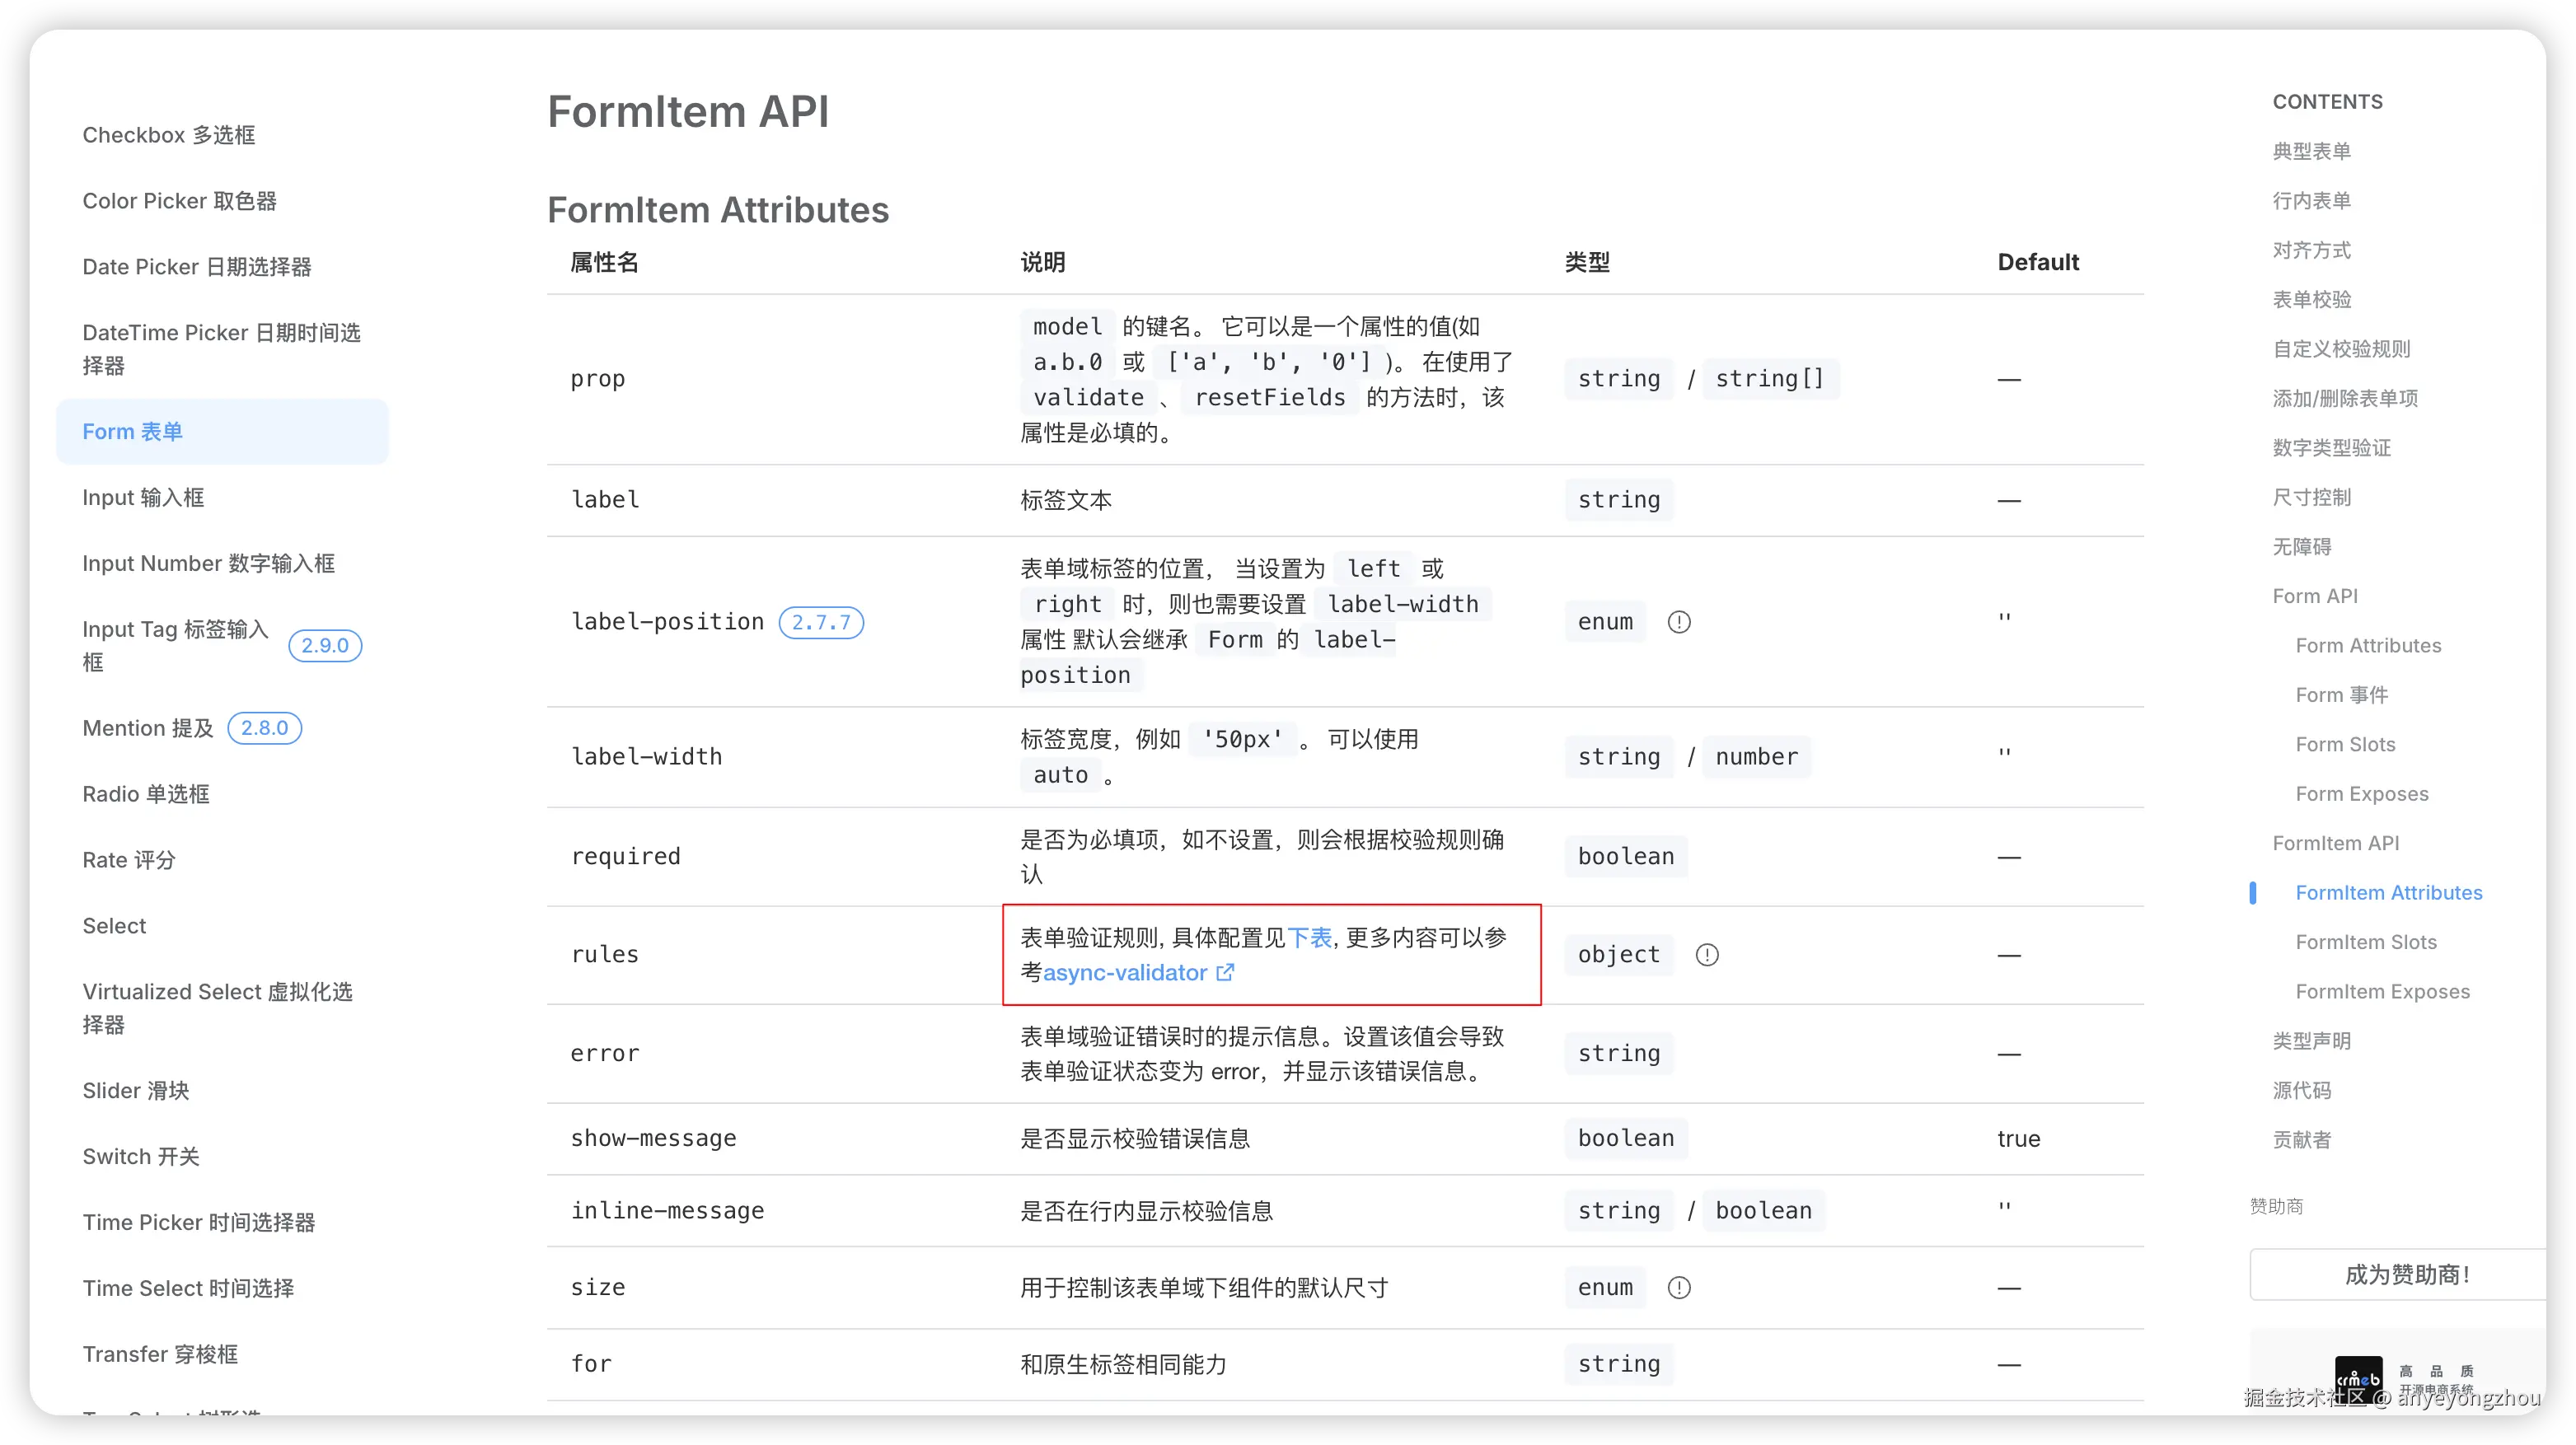
Task: Open the async-validator link
Action: click(1124, 973)
